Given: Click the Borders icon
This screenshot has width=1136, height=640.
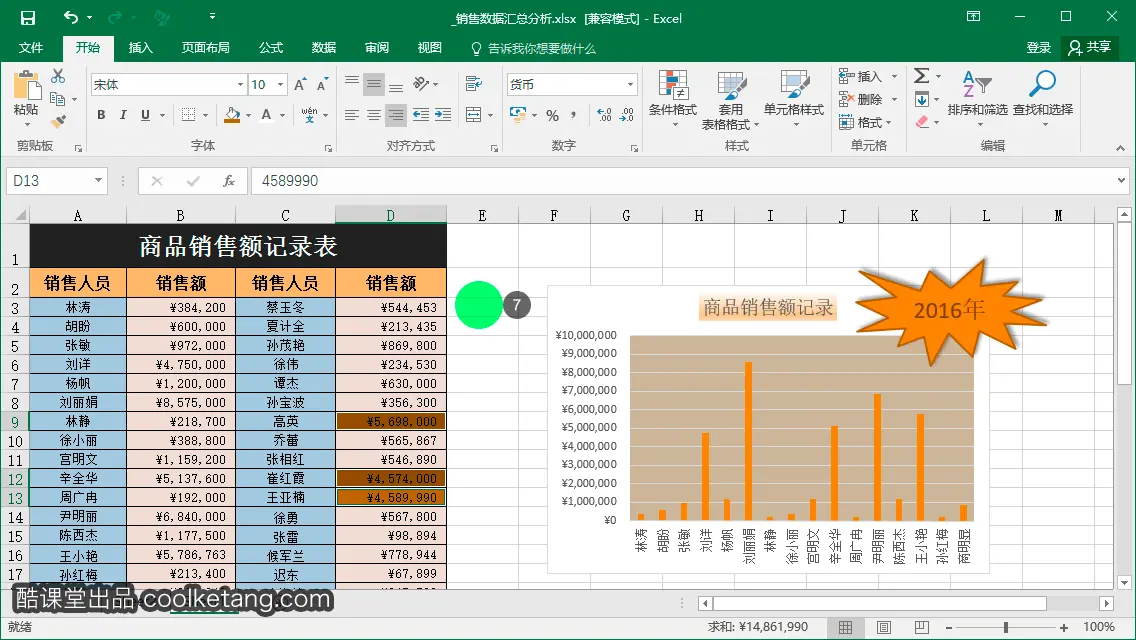Looking at the screenshot, I should pos(188,115).
